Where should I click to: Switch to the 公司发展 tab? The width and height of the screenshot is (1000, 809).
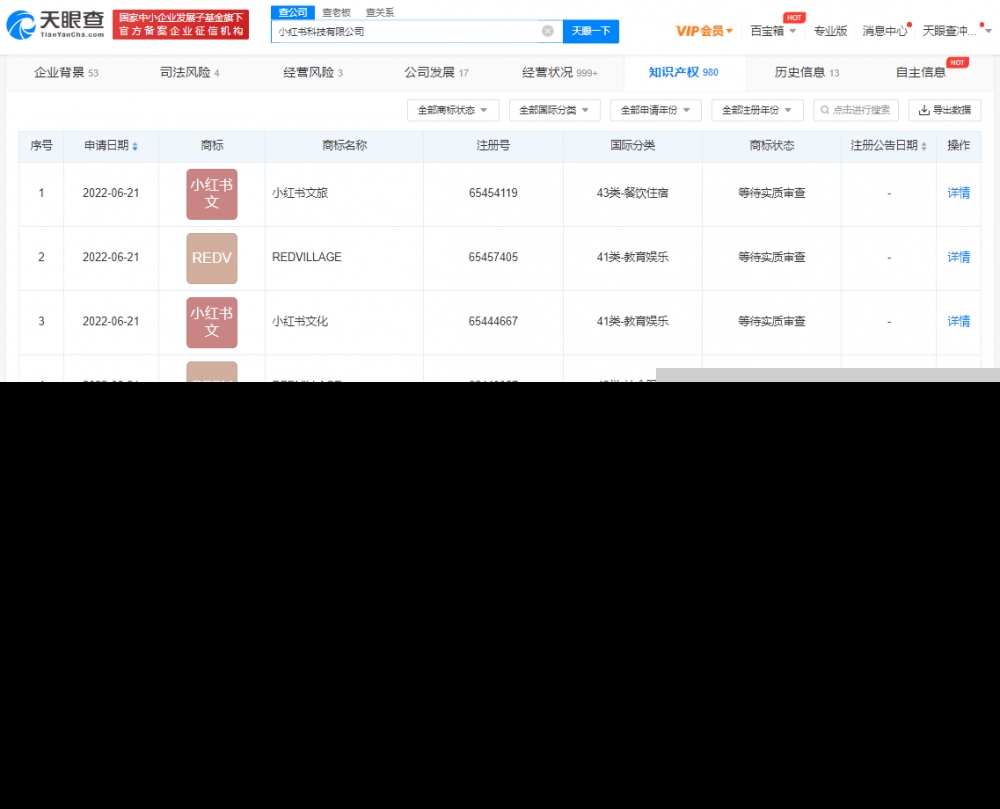[436, 73]
